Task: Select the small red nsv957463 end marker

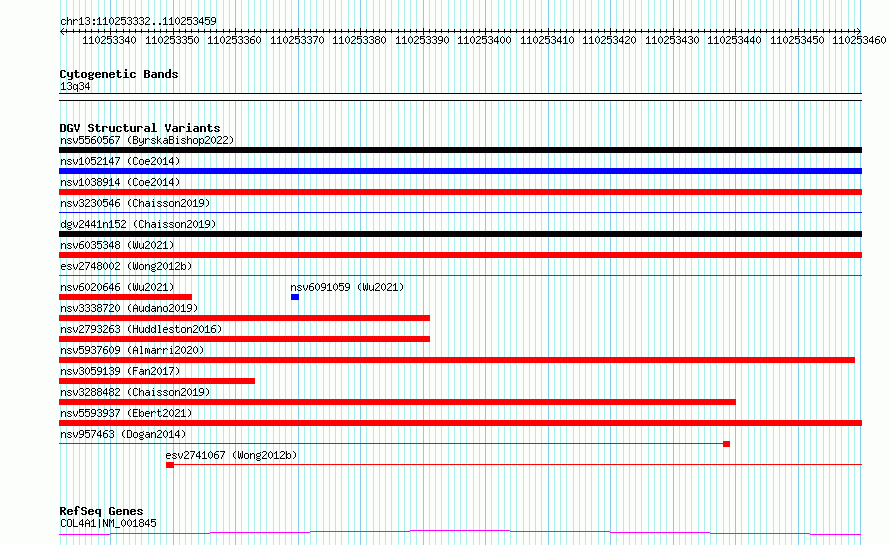Action: coord(727,444)
